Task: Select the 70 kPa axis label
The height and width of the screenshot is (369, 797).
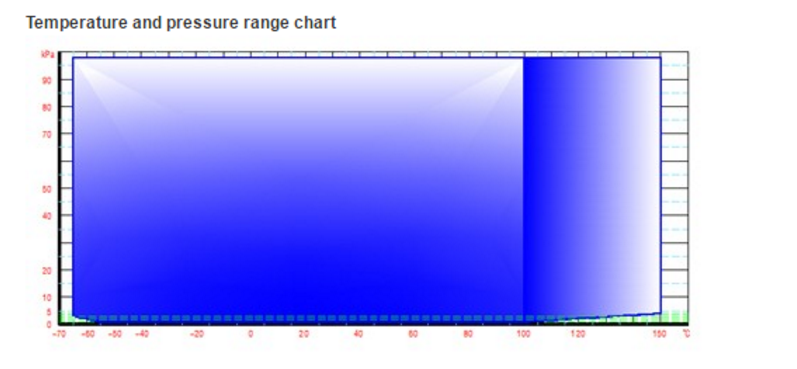Action: coord(49,134)
